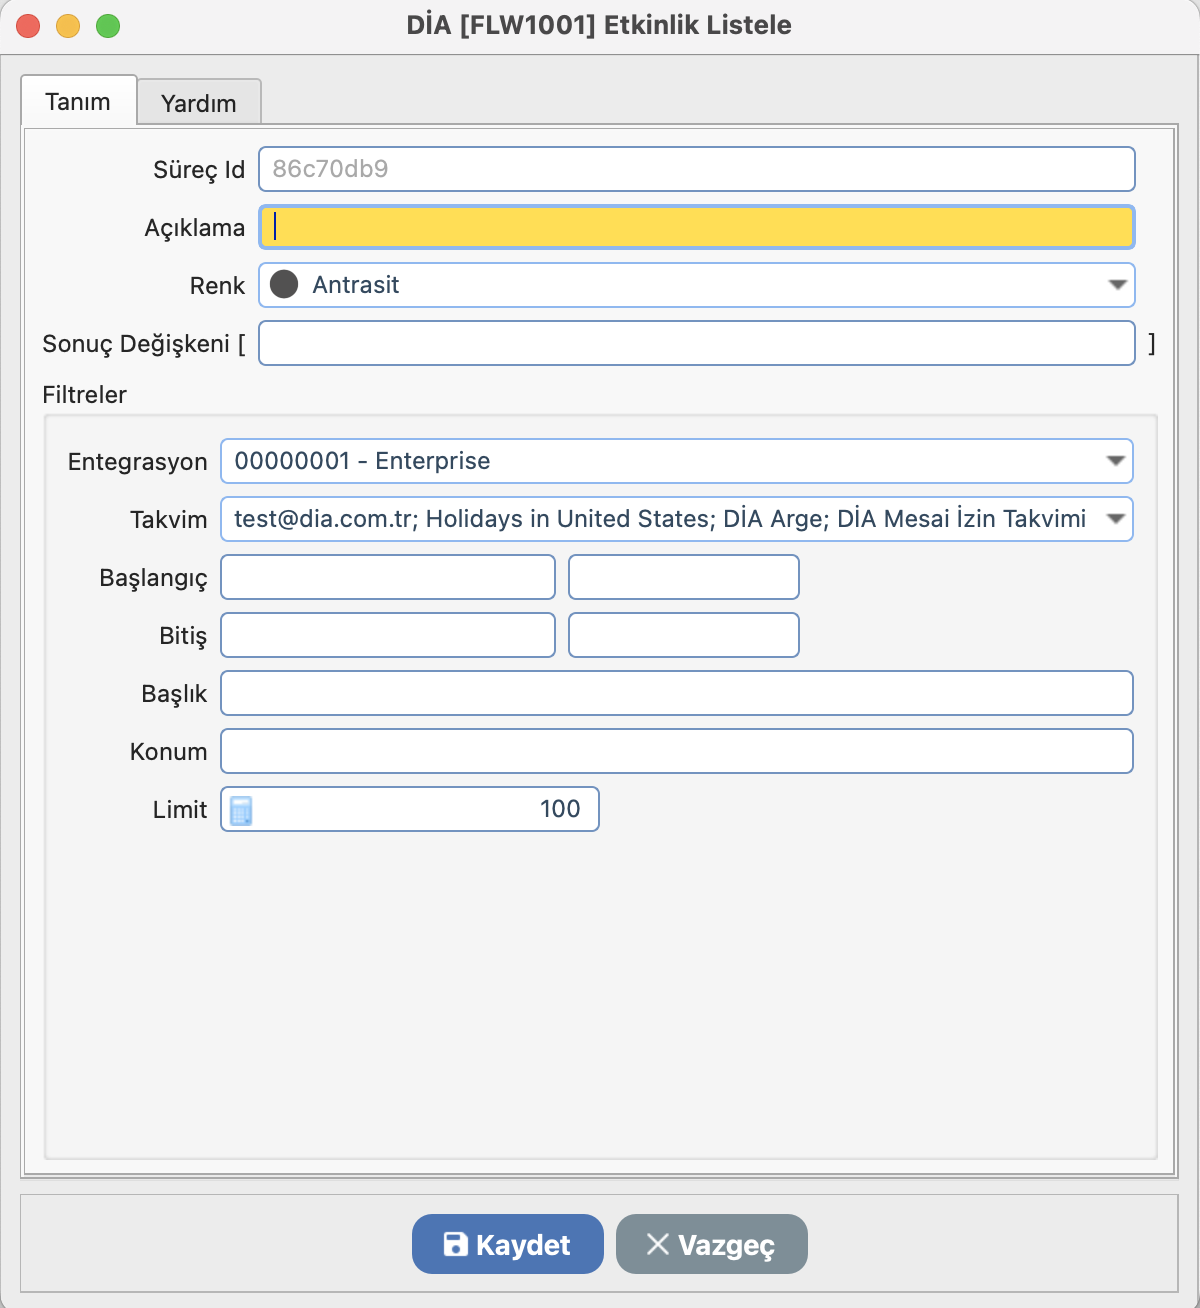1200x1308 pixels.
Task: Select the Bitiş date input field
Action: [x=388, y=635]
